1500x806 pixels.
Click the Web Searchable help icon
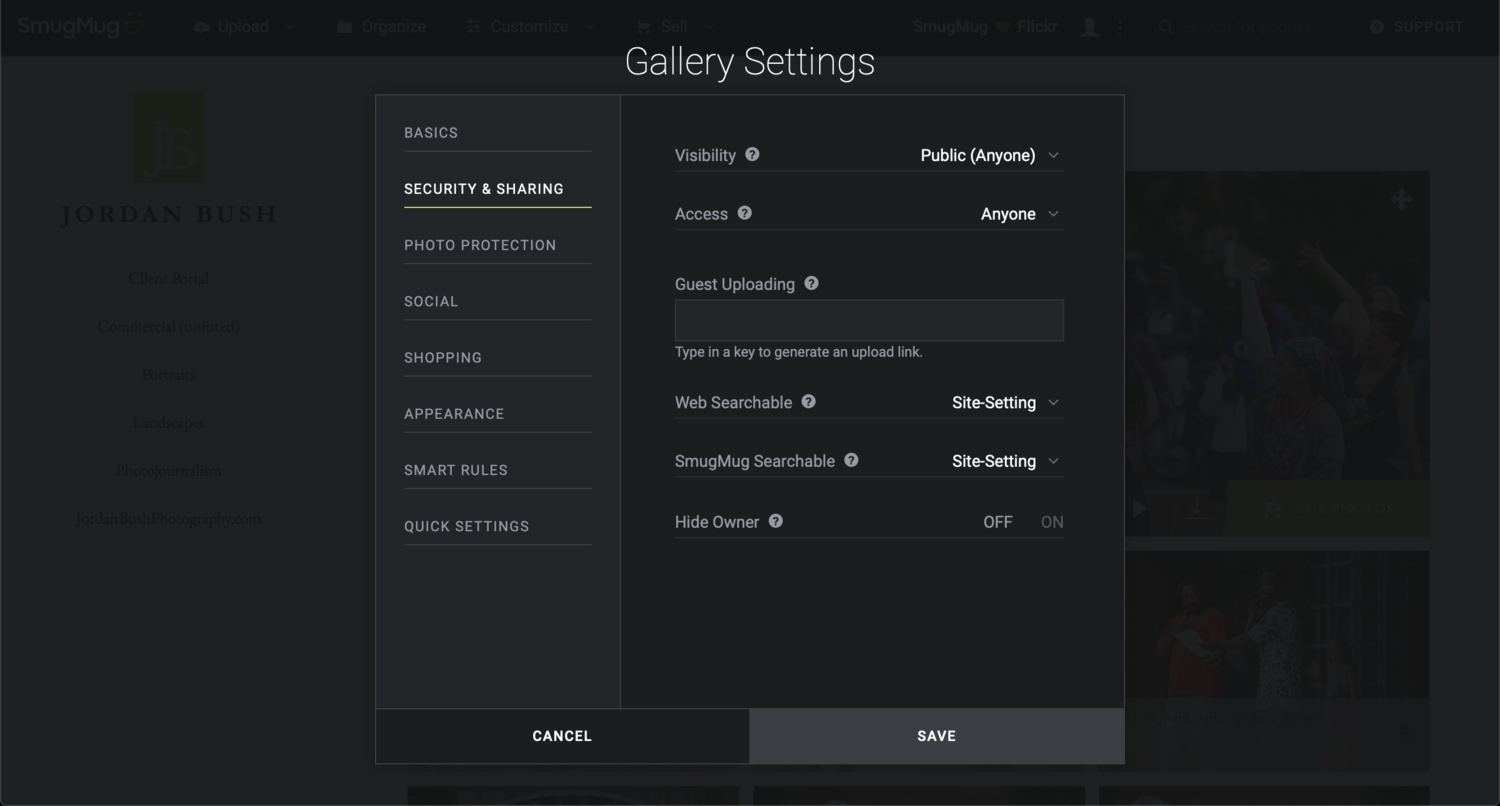coord(808,402)
